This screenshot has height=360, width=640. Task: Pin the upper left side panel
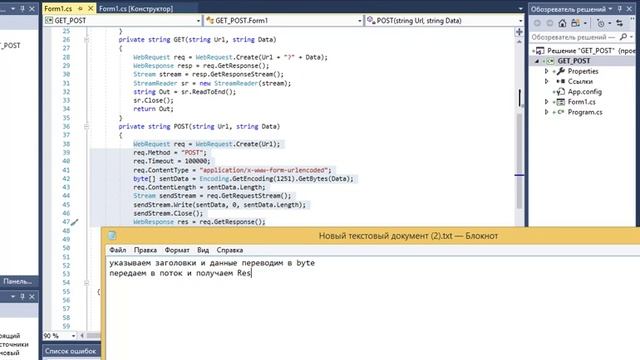(x=22, y=9)
